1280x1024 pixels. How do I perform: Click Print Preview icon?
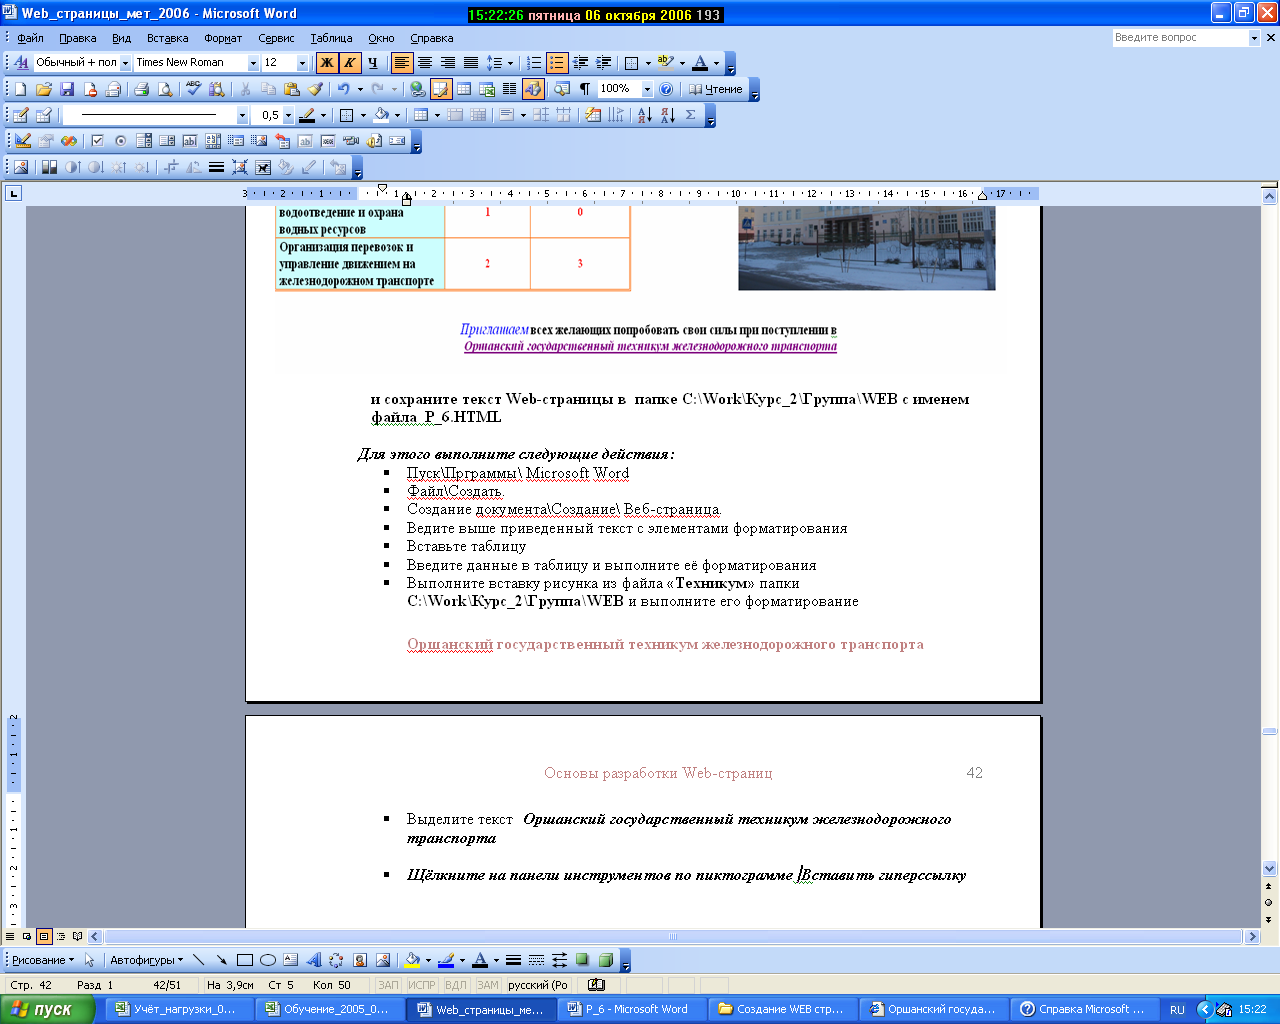click(x=165, y=89)
